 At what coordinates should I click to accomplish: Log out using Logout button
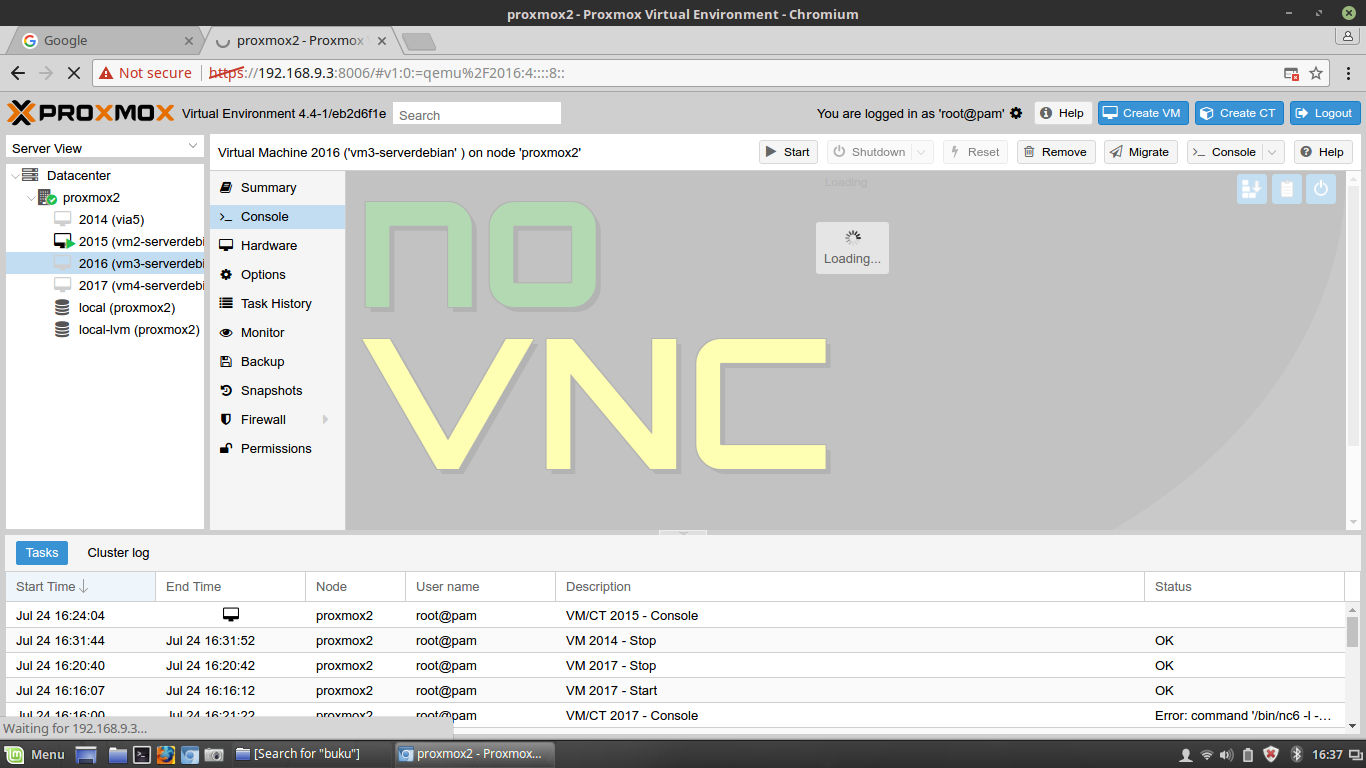[x=1325, y=113]
